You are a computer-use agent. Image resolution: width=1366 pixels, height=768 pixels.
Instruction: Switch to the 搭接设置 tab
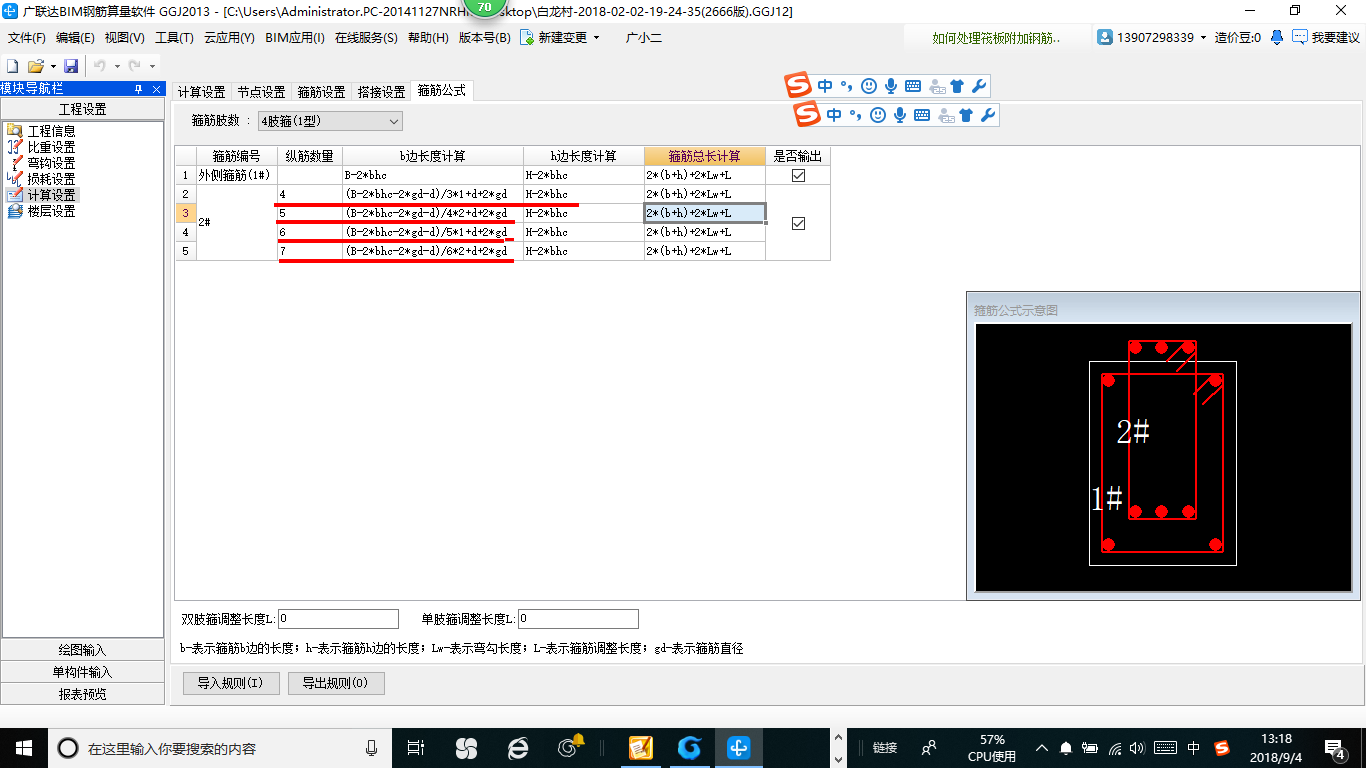pyautogui.click(x=381, y=92)
